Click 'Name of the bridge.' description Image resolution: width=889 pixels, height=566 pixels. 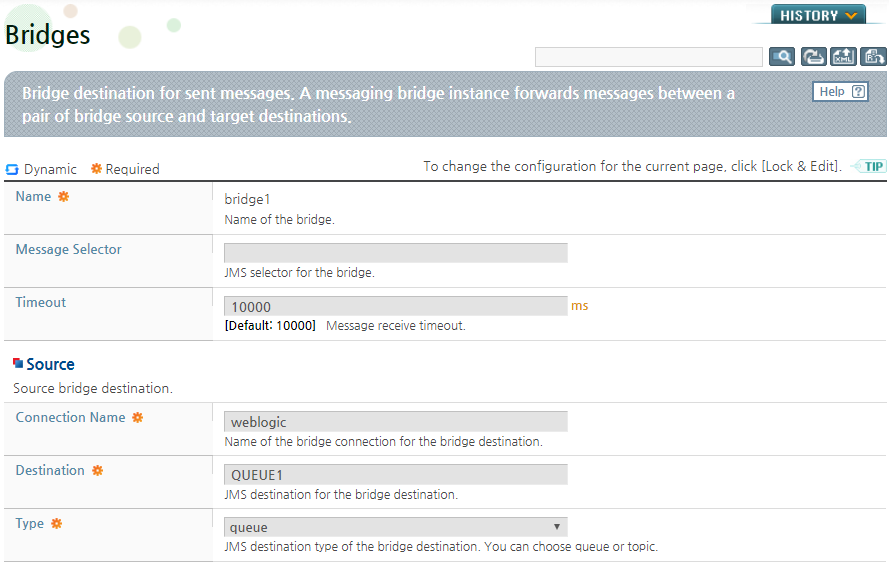click(x=280, y=219)
